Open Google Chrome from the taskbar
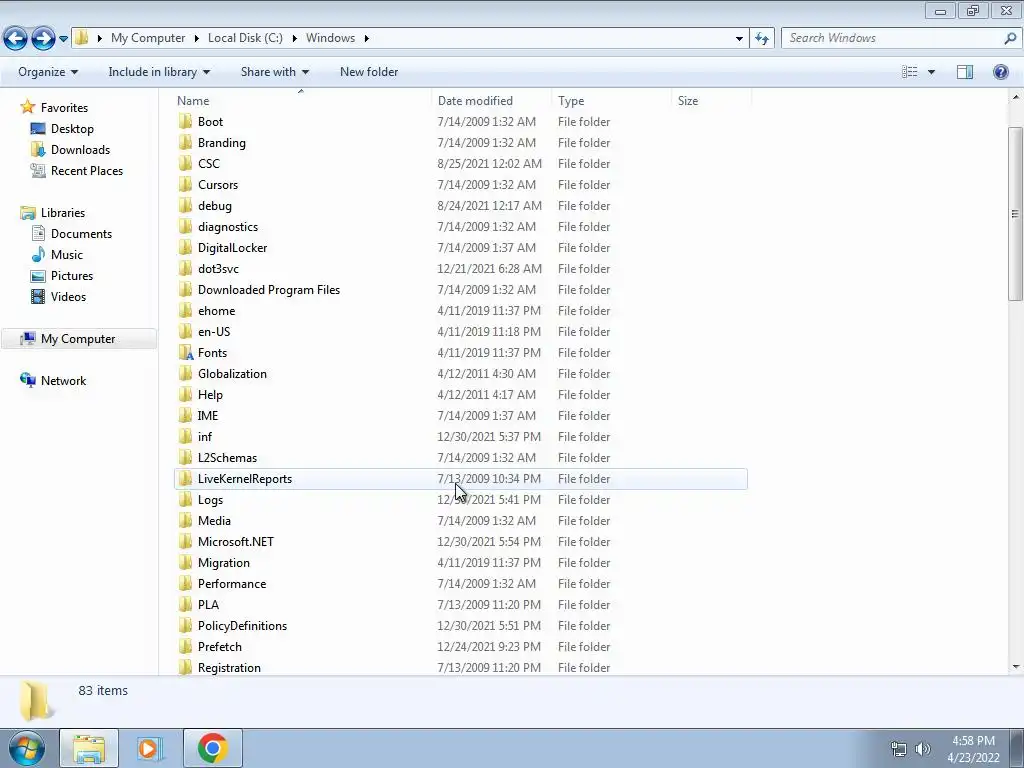 212,748
